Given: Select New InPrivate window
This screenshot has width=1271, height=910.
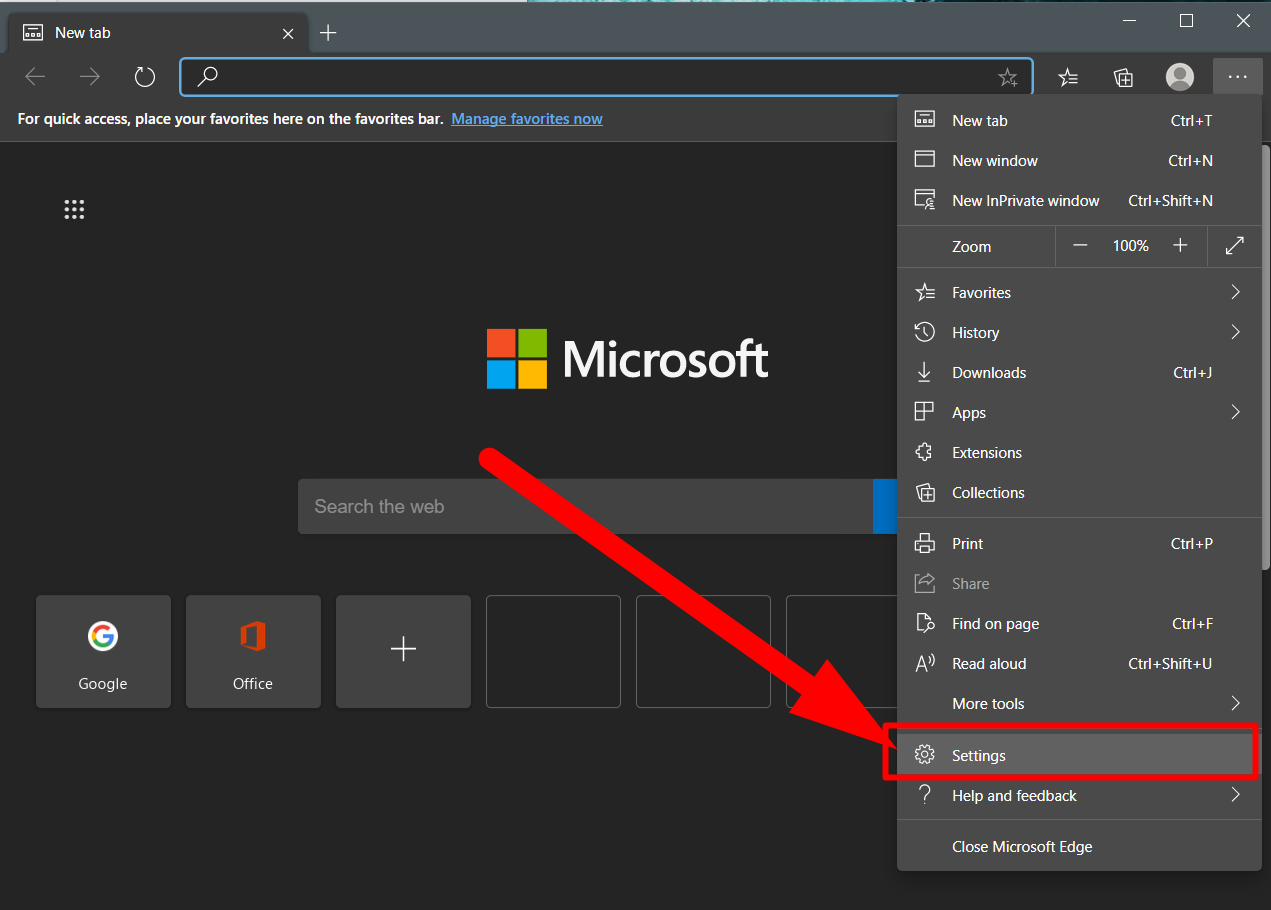Looking at the screenshot, I should [x=1025, y=201].
